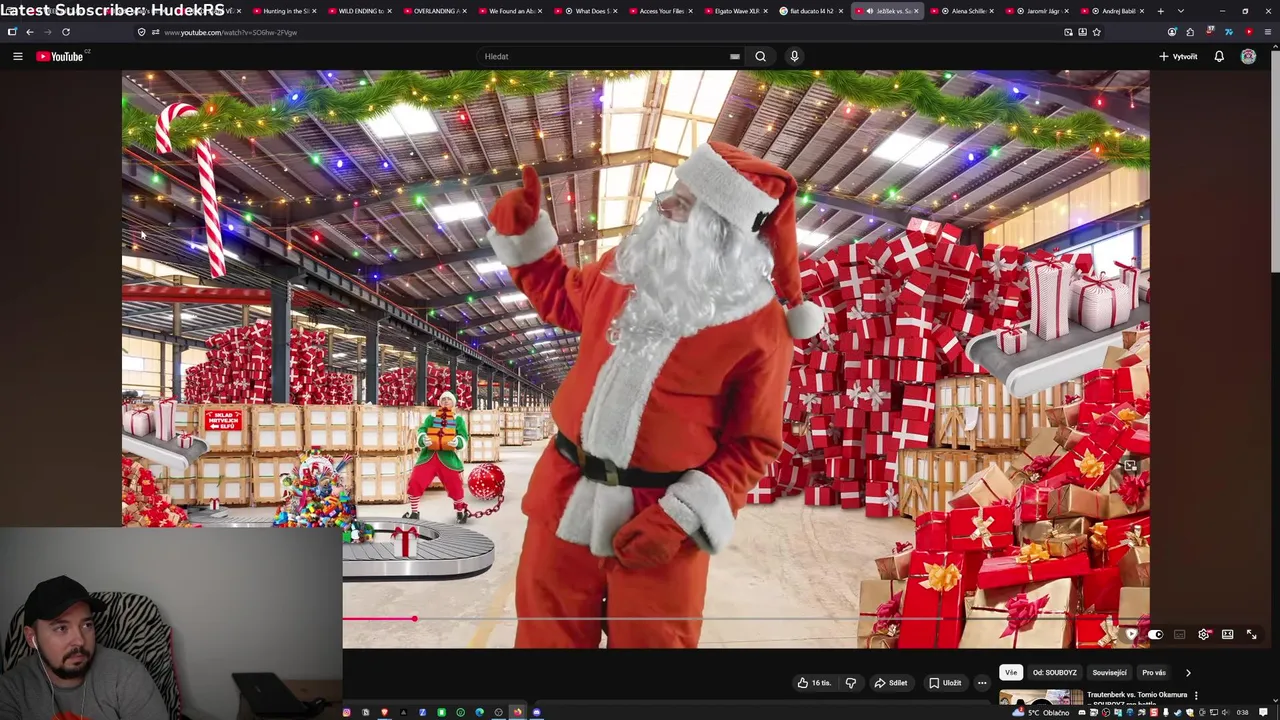The image size is (1280, 720).
Task: Switch to the Andrej Babiš tab
Action: pyautogui.click(x=1113, y=11)
